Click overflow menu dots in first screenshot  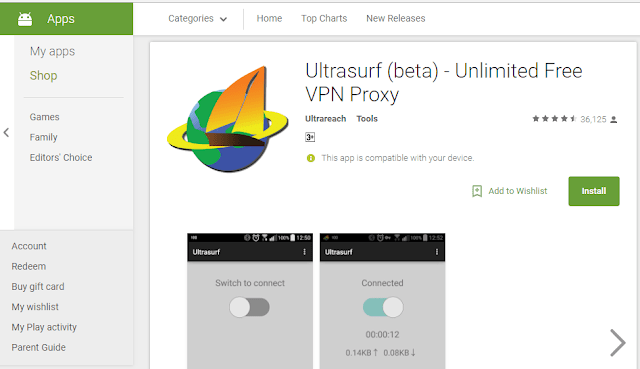coord(304,252)
